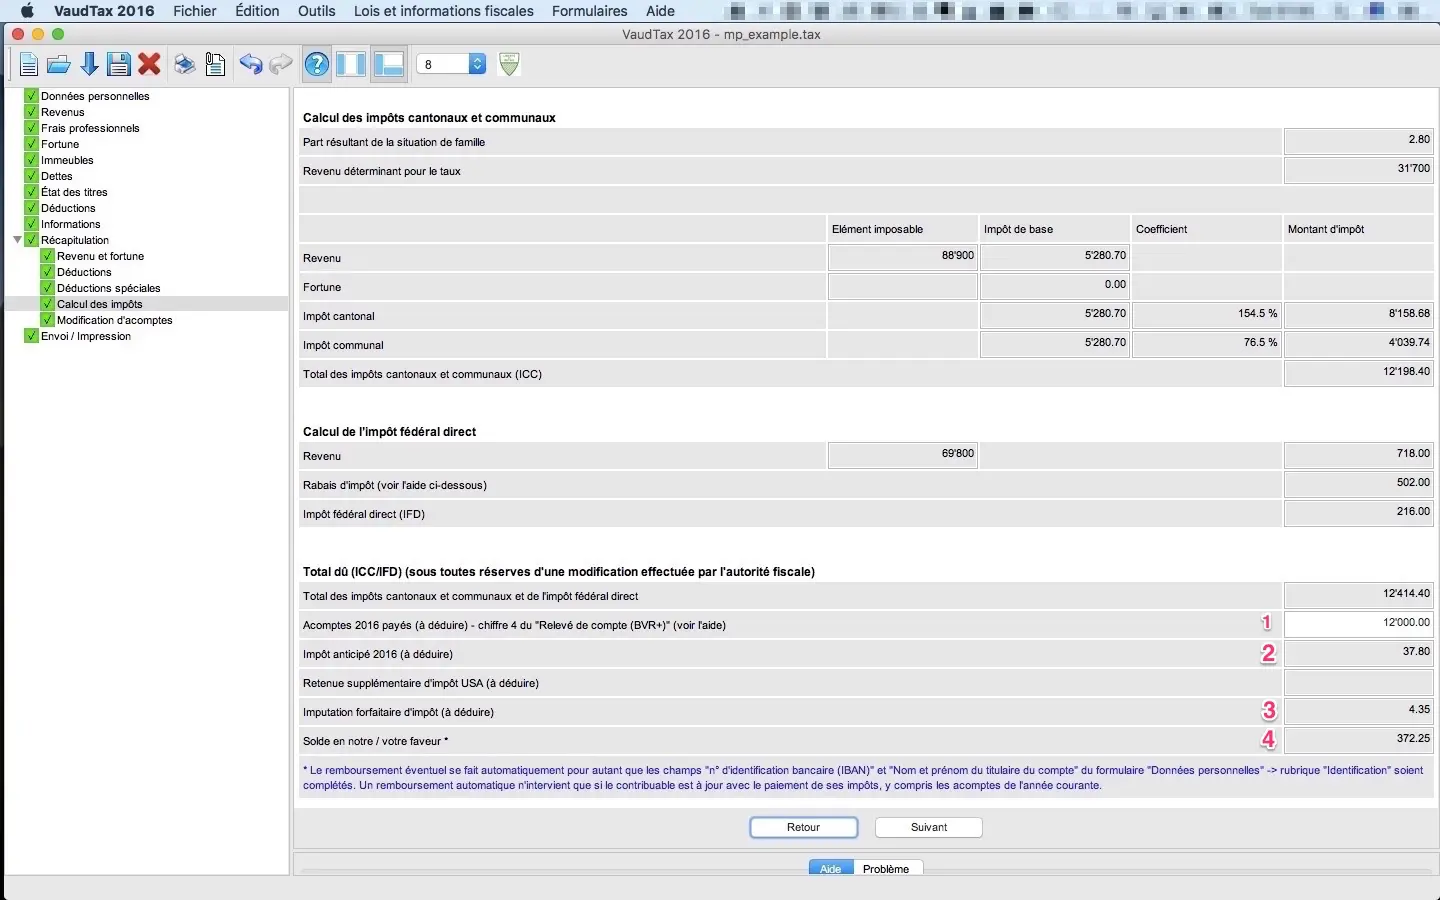Viewport: 1440px width, 900px height.
Task: Open the Frais professionnels section
Action: coord(90,128)
